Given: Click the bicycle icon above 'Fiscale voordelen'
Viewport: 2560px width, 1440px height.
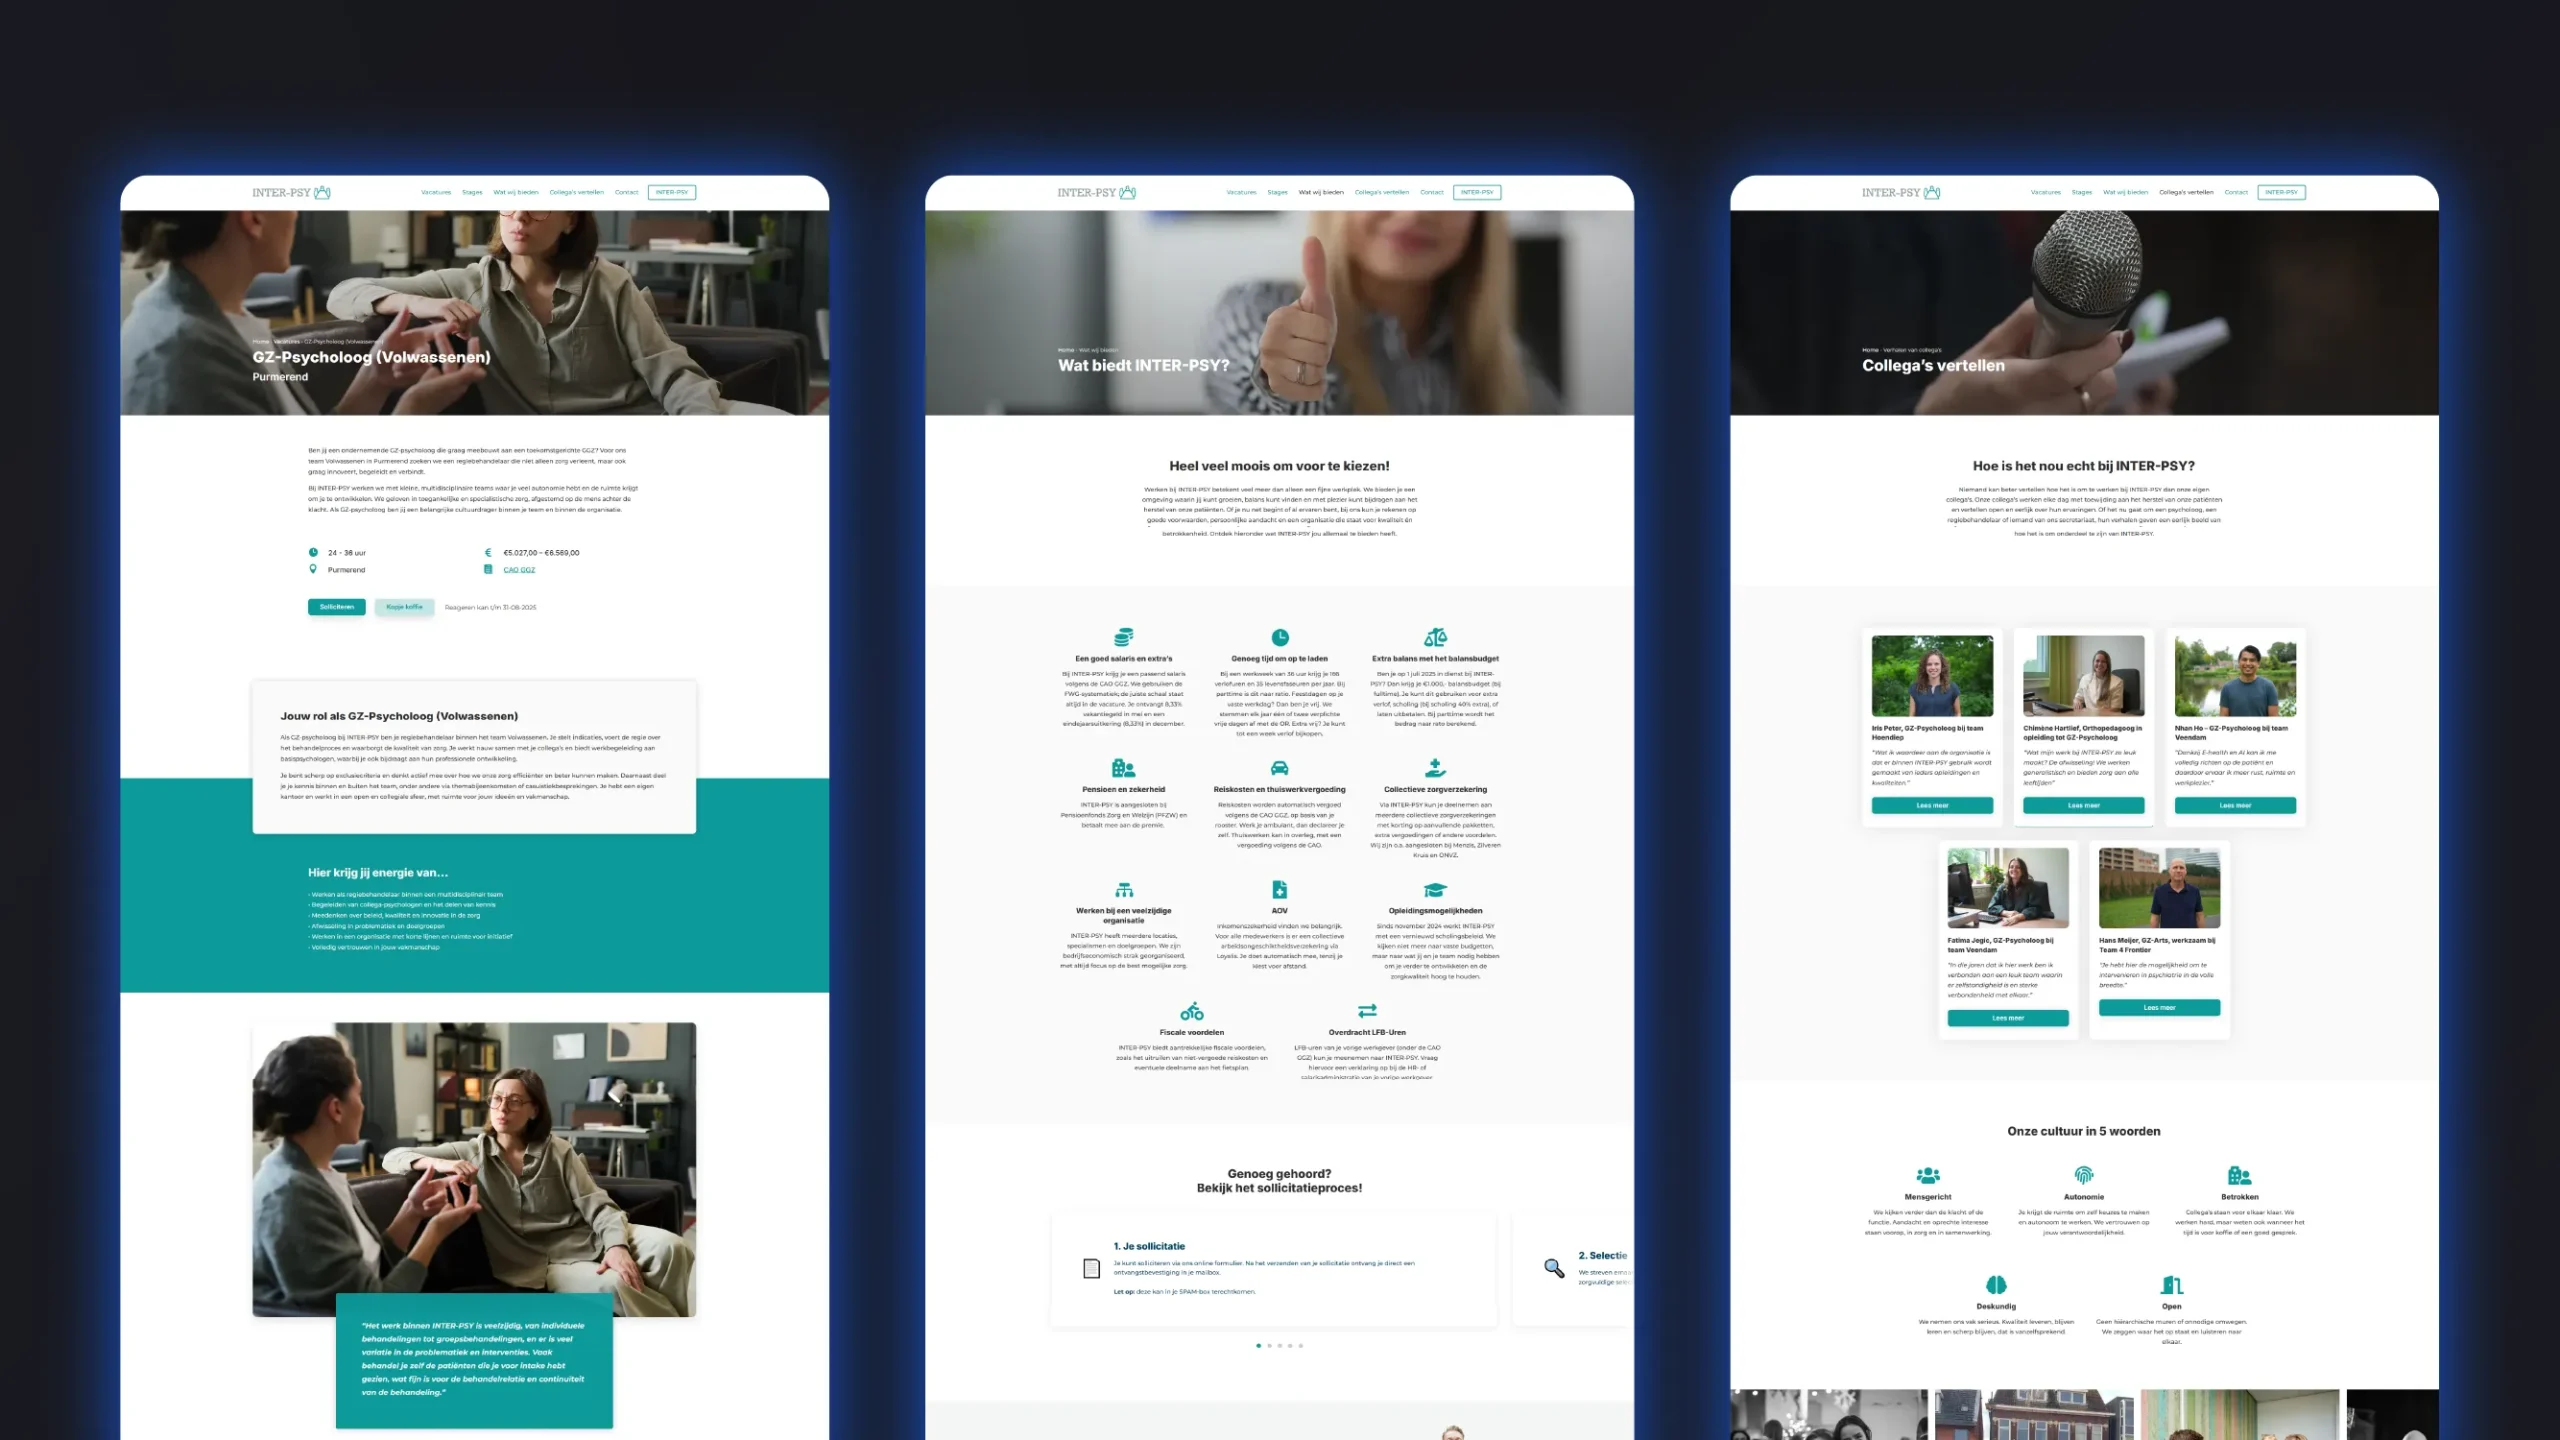Looking at the screenshot, I should 1191,1011.
